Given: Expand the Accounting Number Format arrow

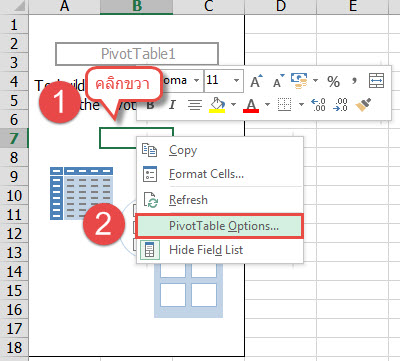Looking at the screenshot, I should click(x=315, y=81).
